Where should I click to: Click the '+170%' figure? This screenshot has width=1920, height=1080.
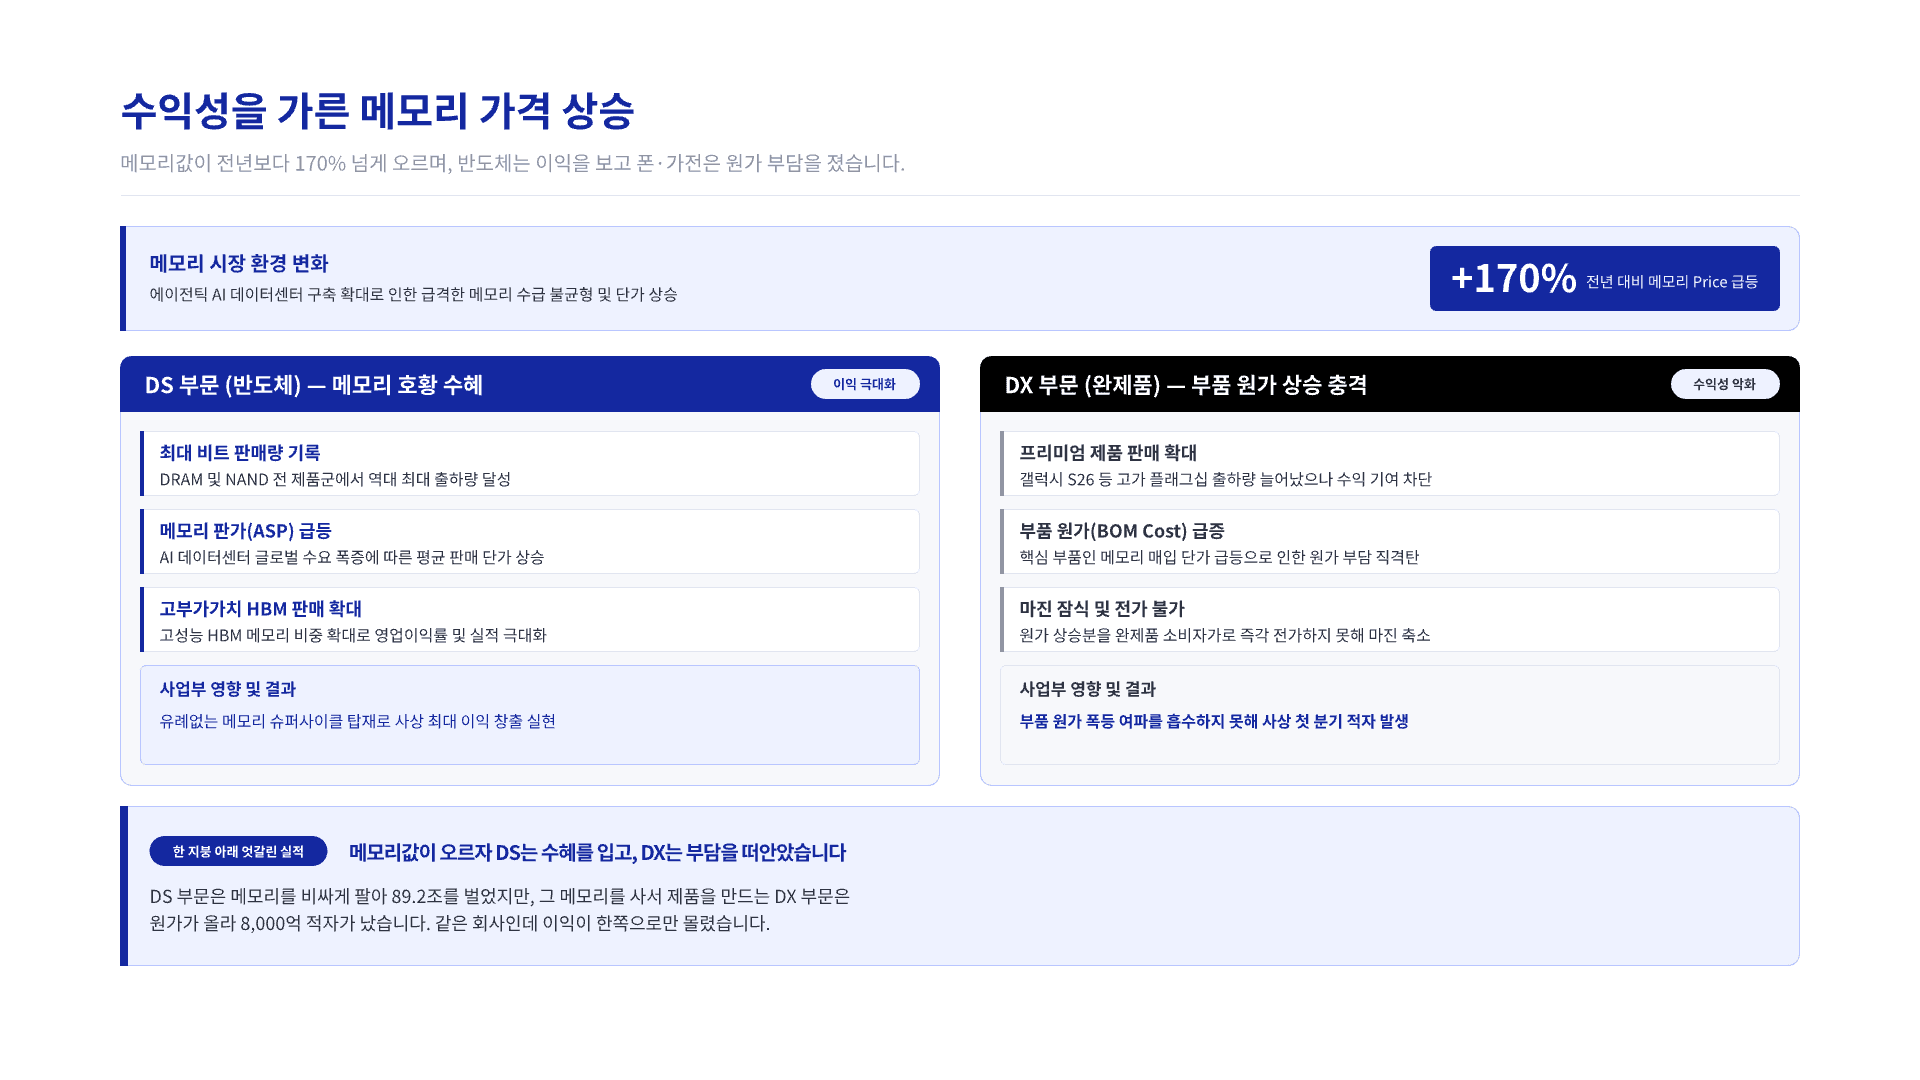1513,278
